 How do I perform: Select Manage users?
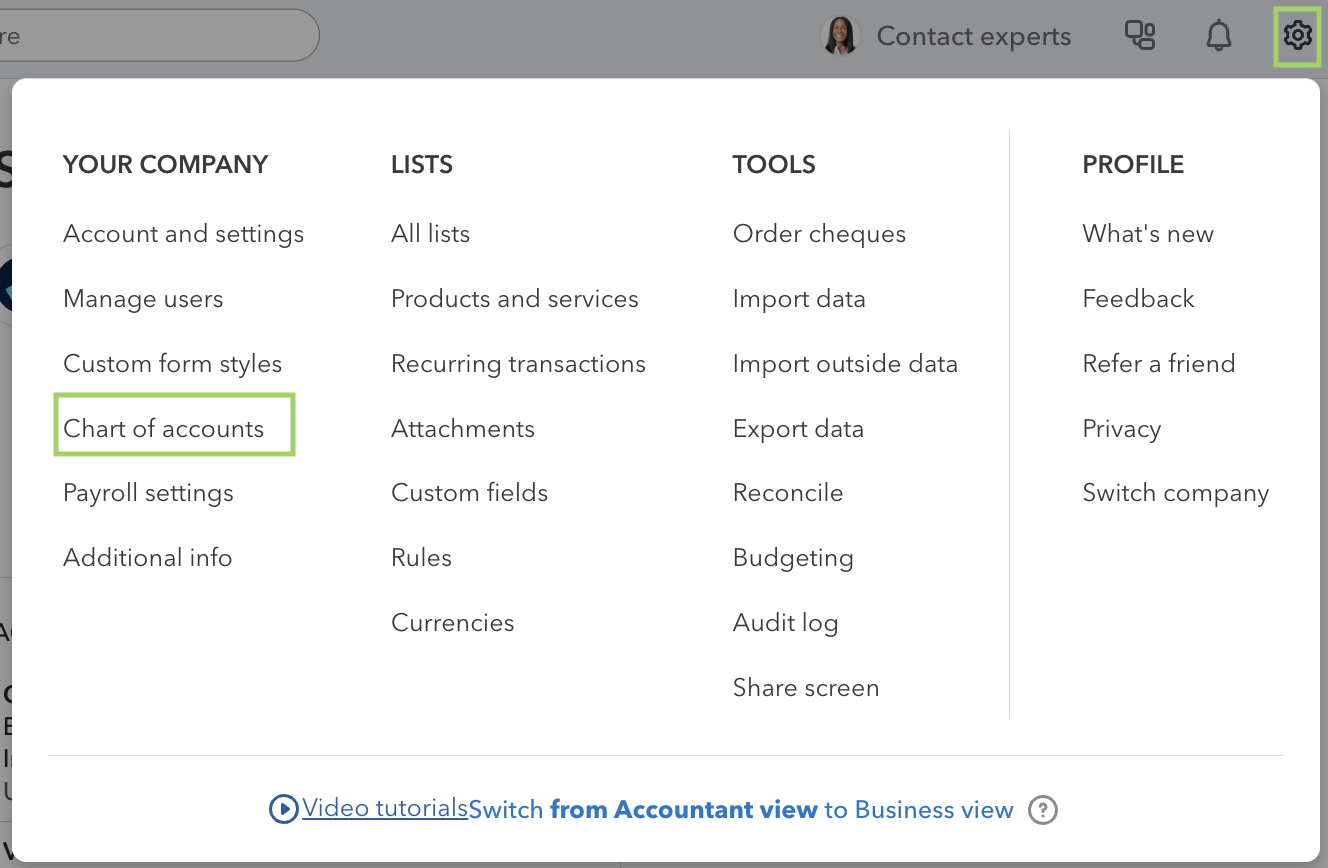pos(143,299)
